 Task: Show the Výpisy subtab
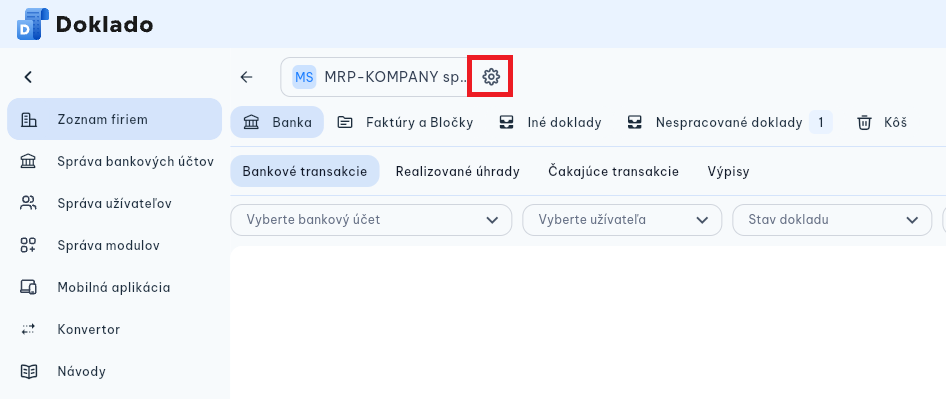(x=728, y=171)
